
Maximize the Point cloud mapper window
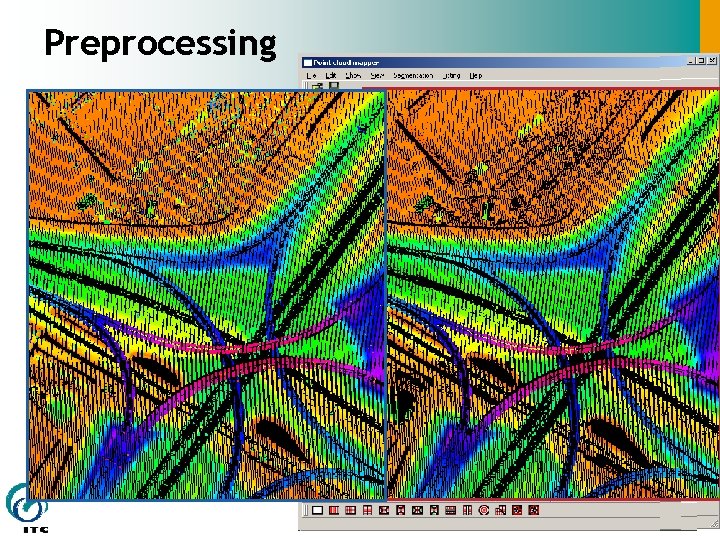[701, 61]
